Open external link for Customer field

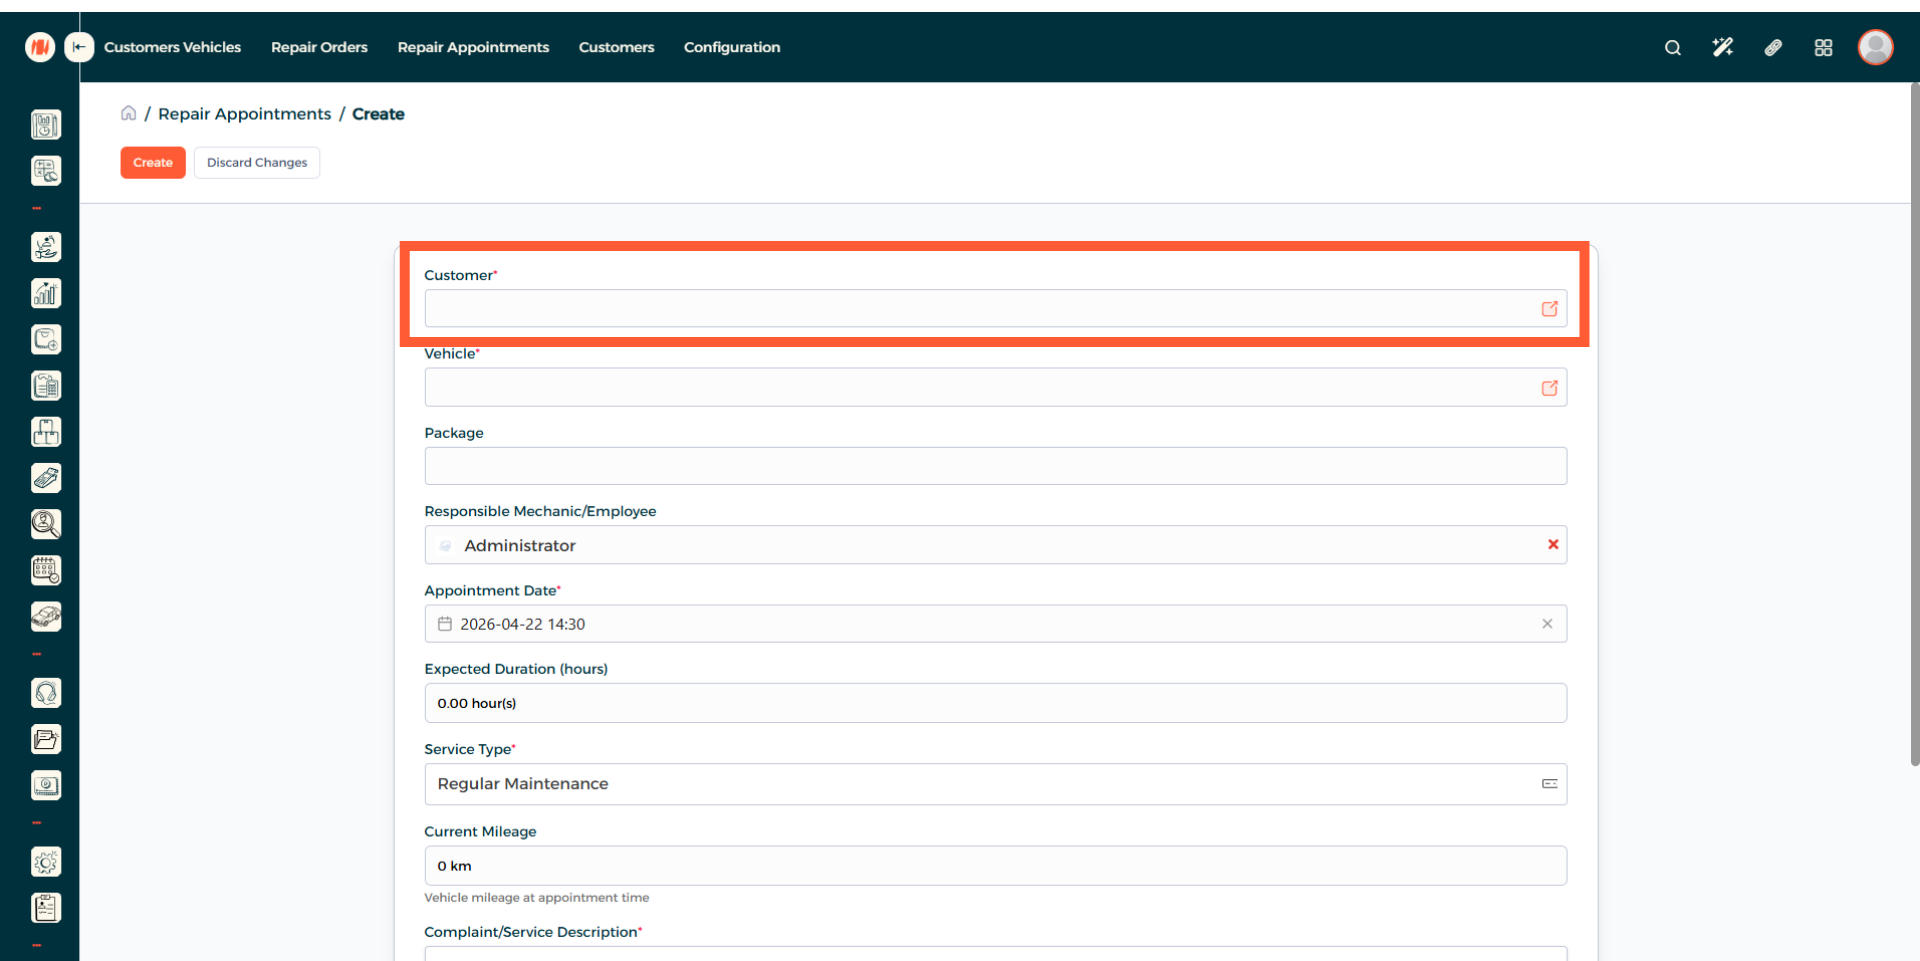(1549, 309)
